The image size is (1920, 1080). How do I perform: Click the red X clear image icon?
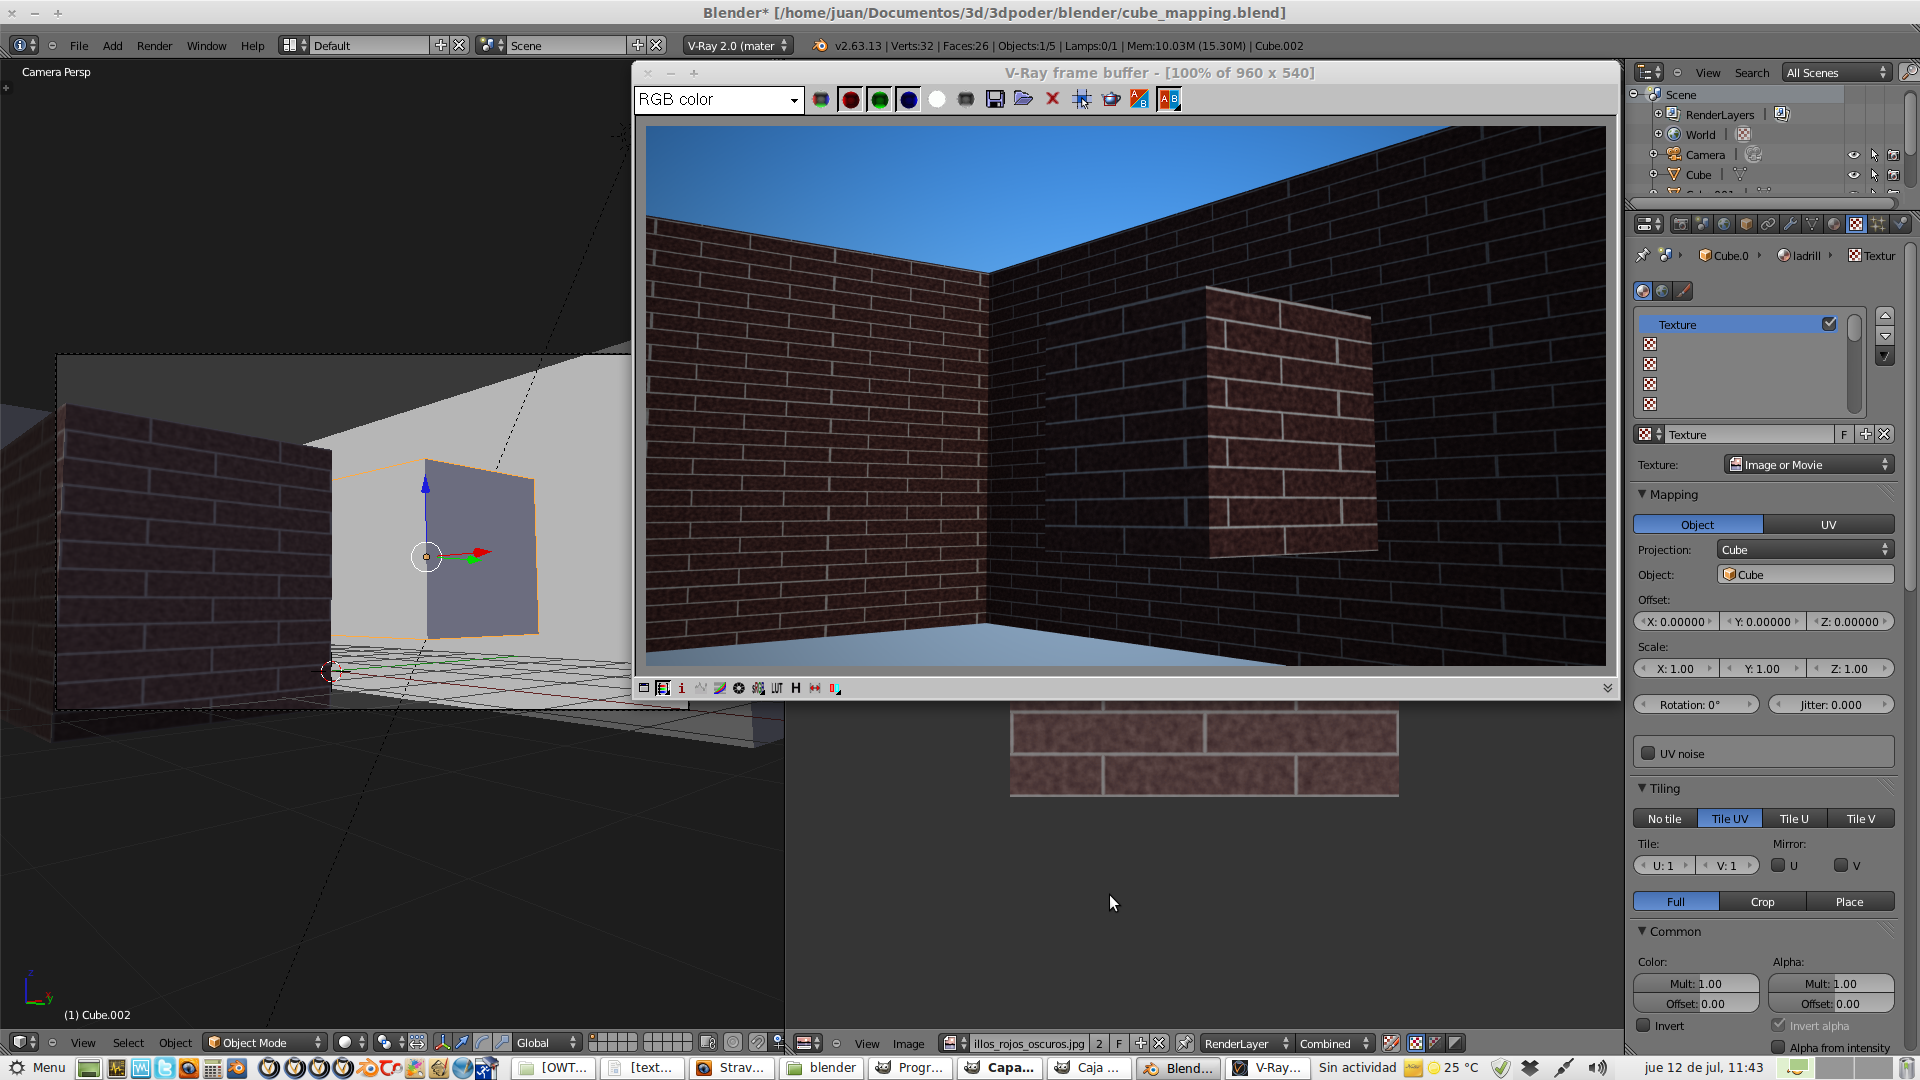(1052, 99)
